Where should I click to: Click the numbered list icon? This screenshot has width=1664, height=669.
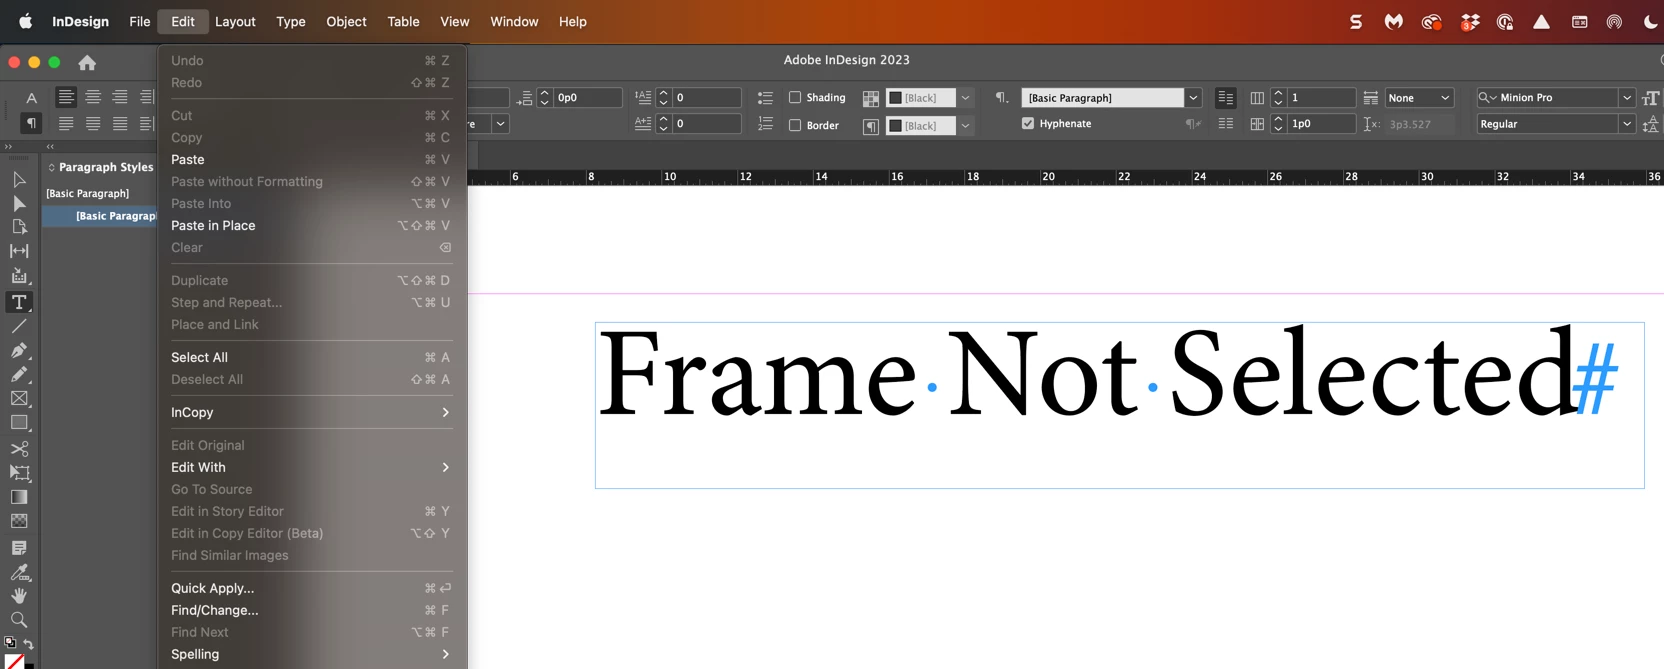(765, 124)
